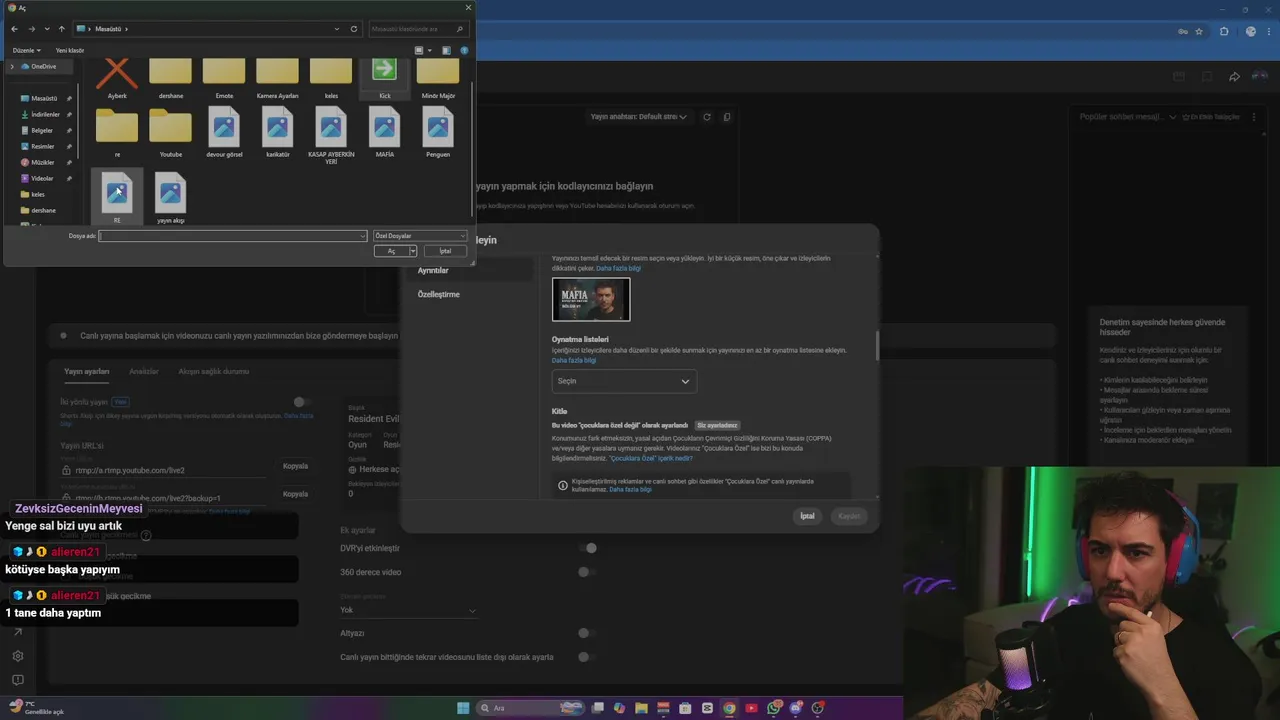Click the MAFIA stream thumbnail preview

coord(591,299)
